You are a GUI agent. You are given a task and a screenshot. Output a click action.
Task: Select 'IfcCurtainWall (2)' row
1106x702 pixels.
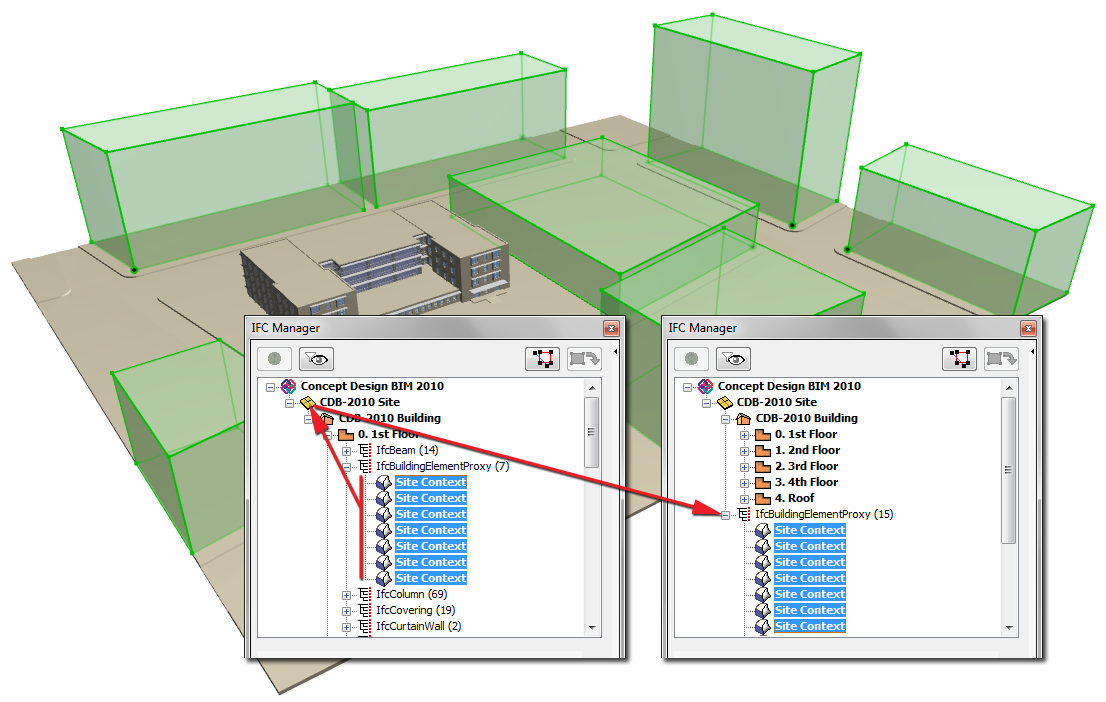[x=418, y=627]
